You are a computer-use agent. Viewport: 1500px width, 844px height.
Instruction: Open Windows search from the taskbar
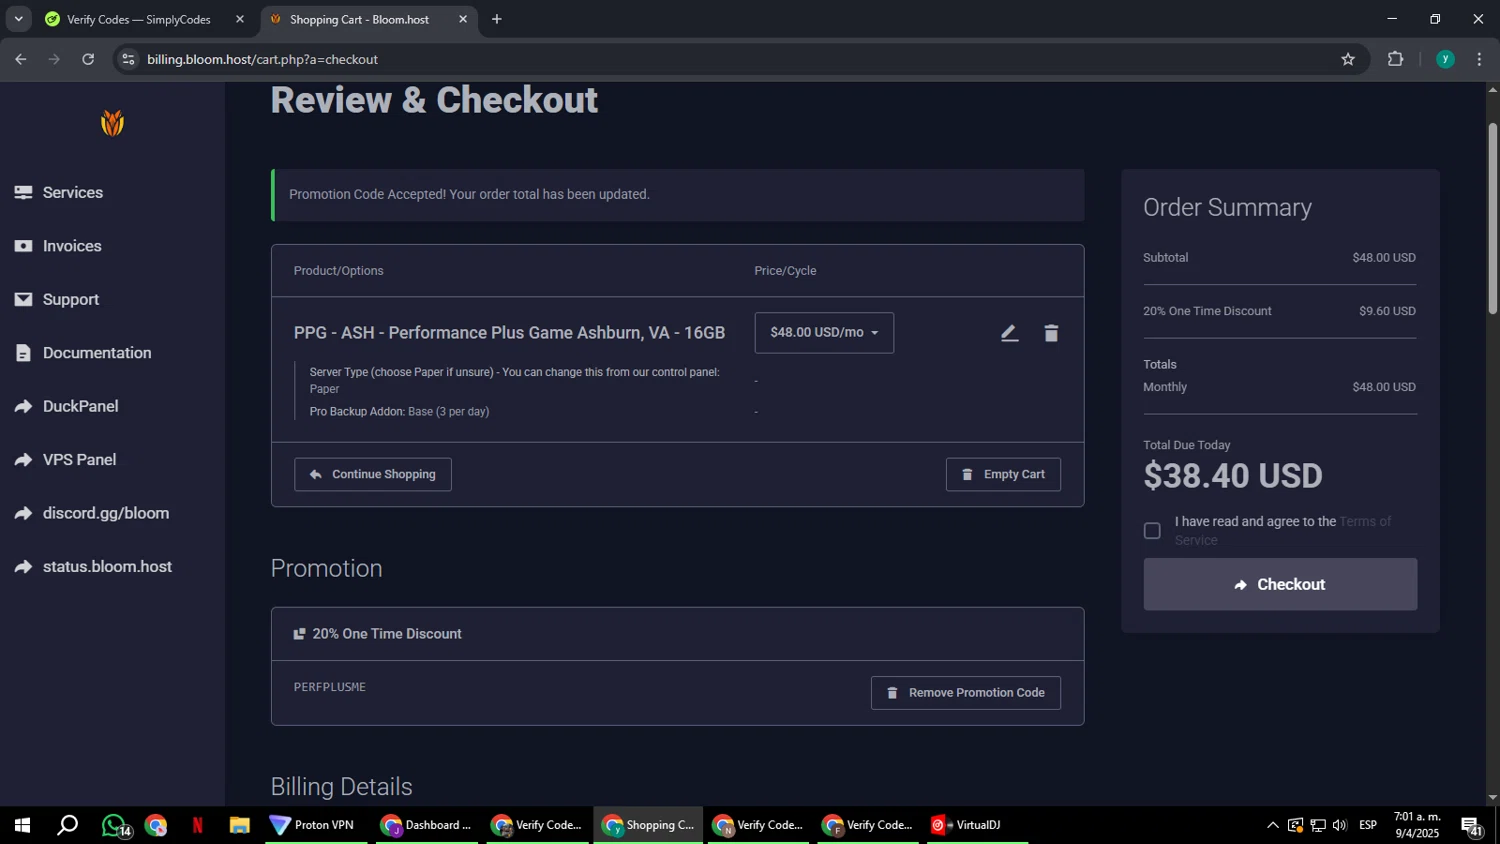[x=67, y=826]
